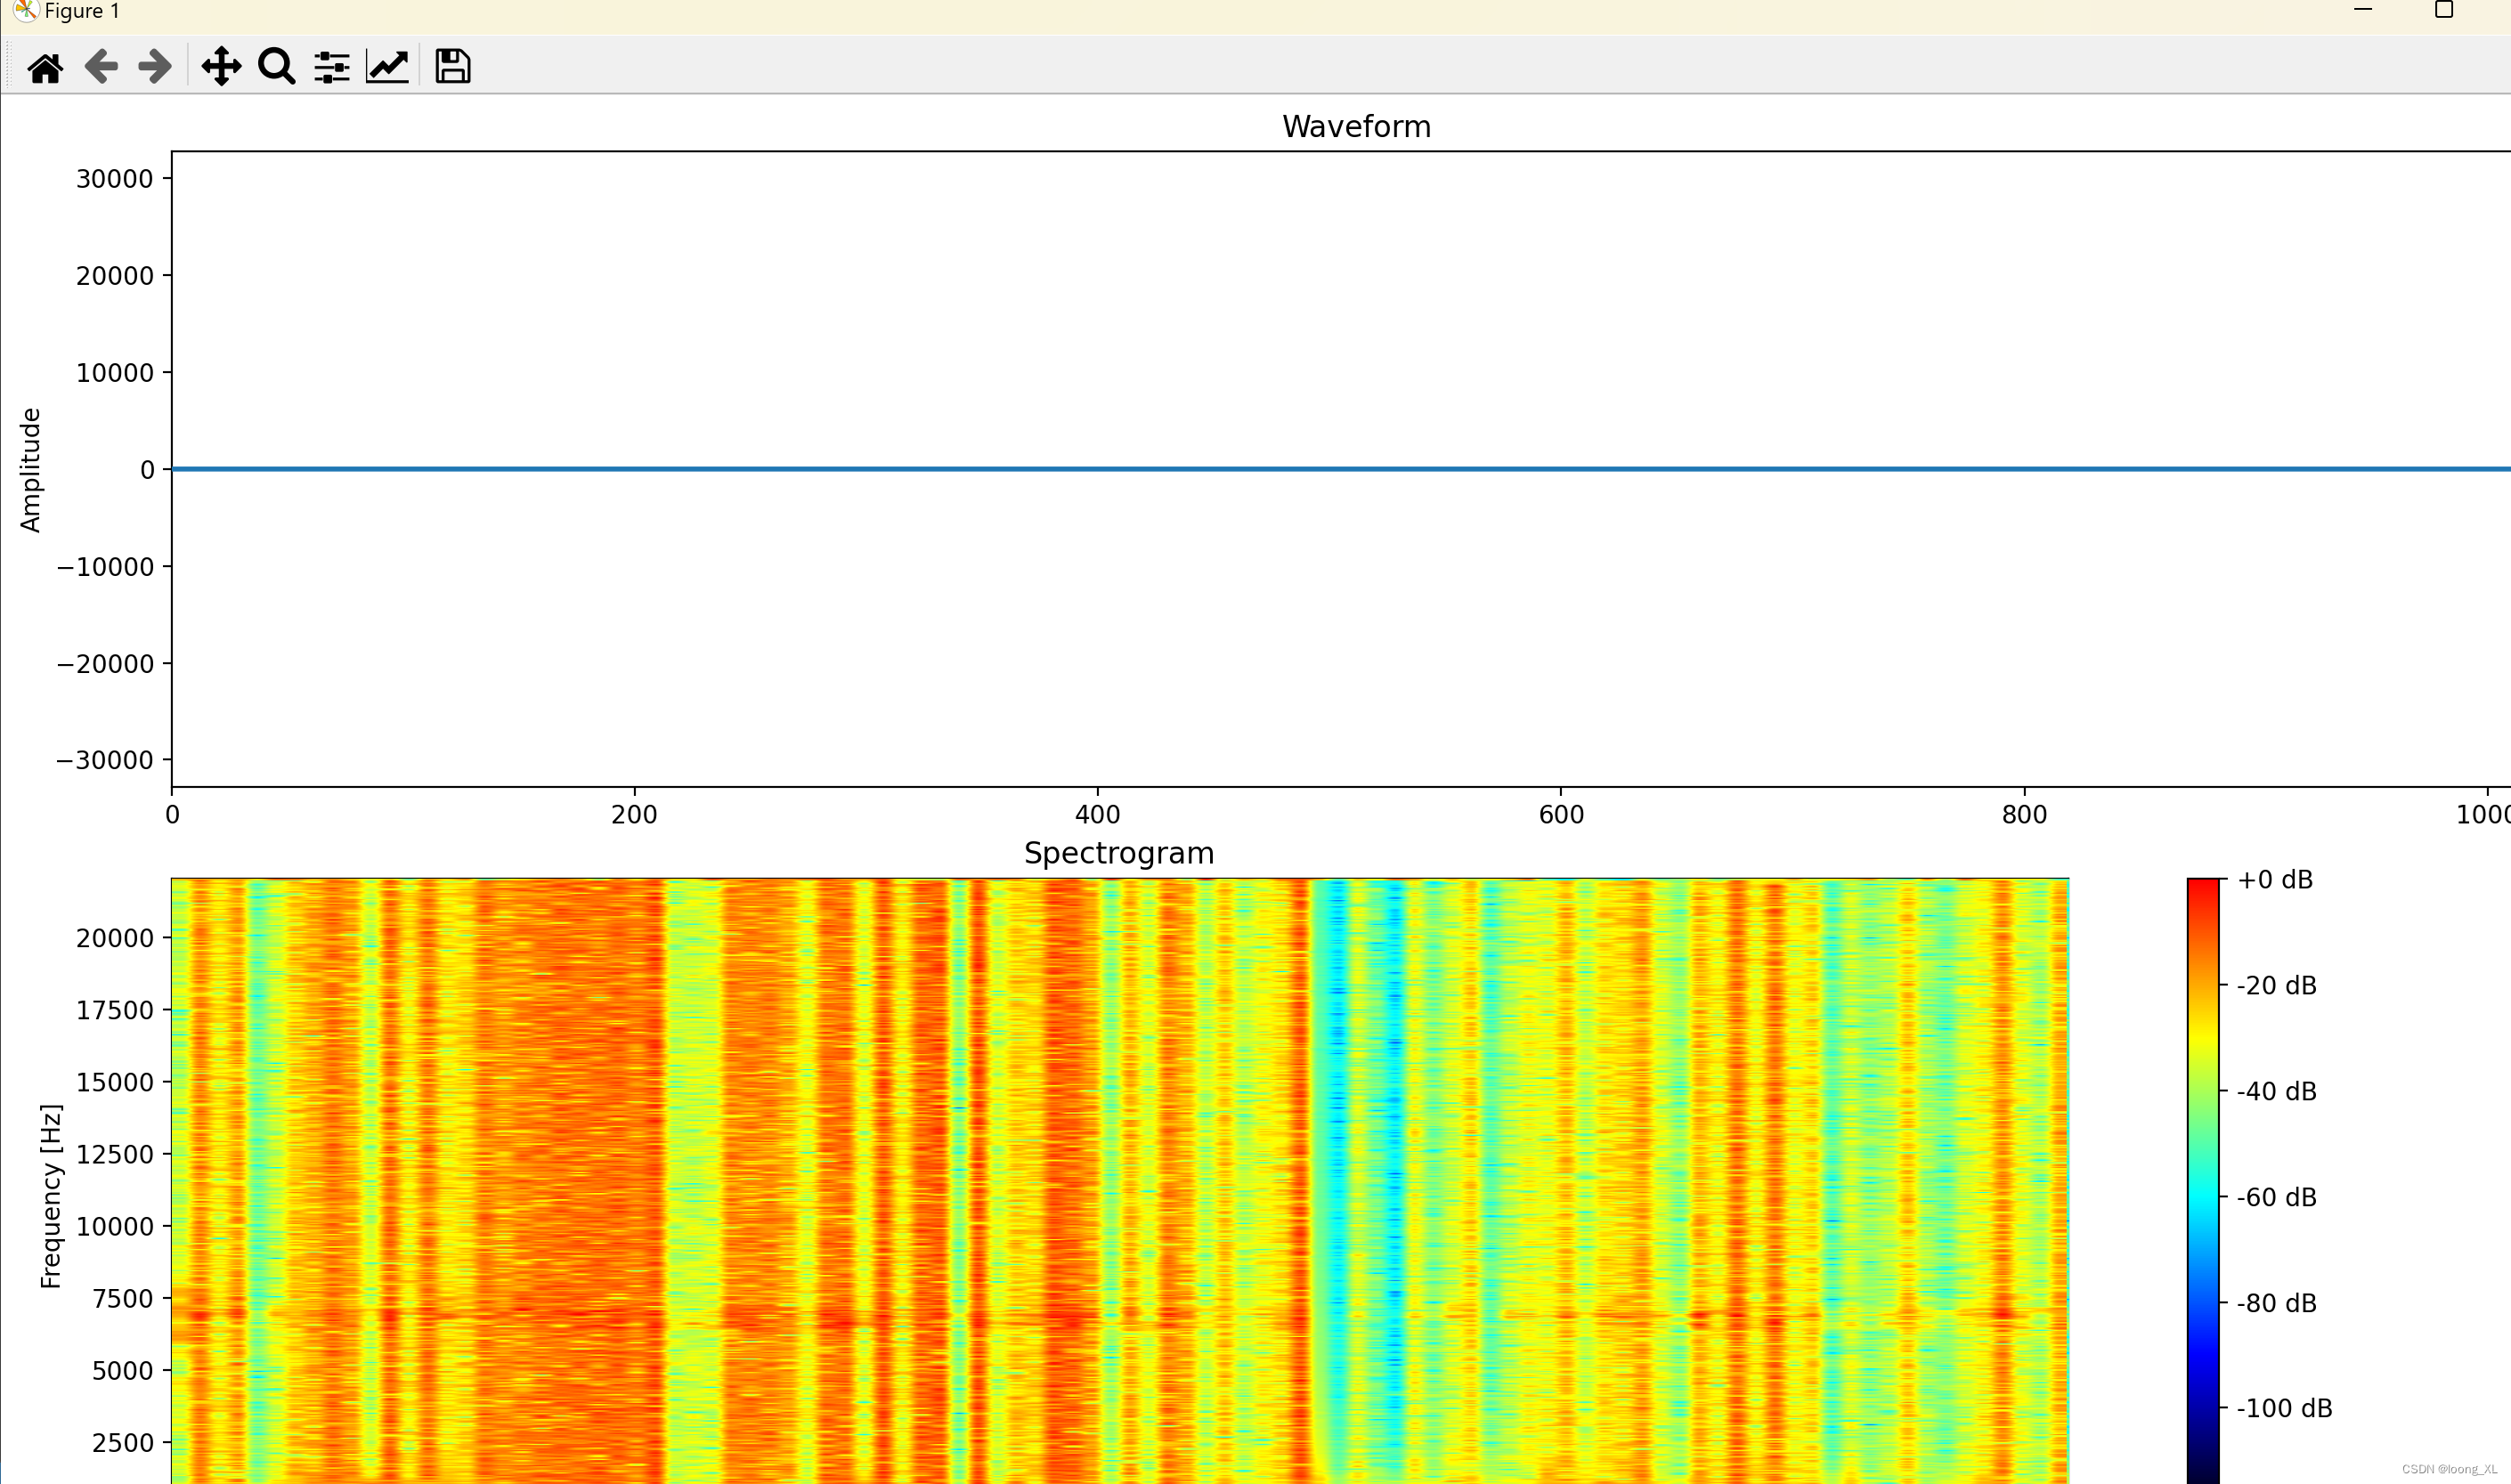Click the 400 tick on waveform x-axis
The image size is (2511, 1484).
1097,814
